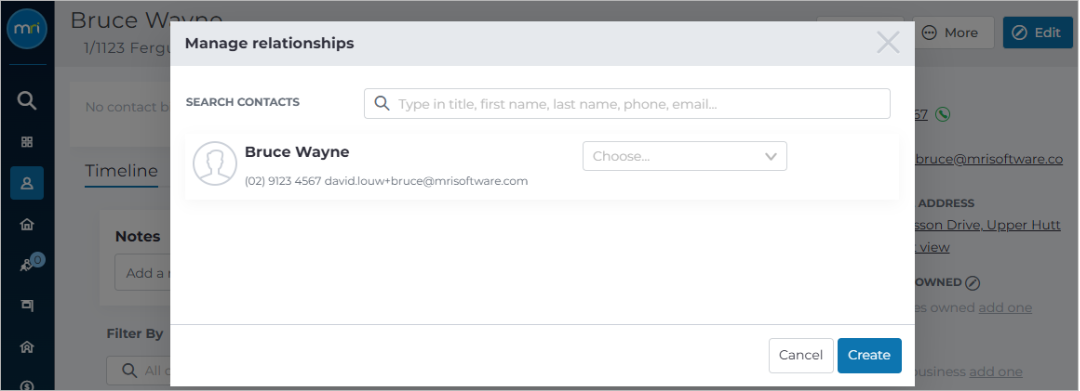Cancel the Manage relationships dialog

point(800,355)
